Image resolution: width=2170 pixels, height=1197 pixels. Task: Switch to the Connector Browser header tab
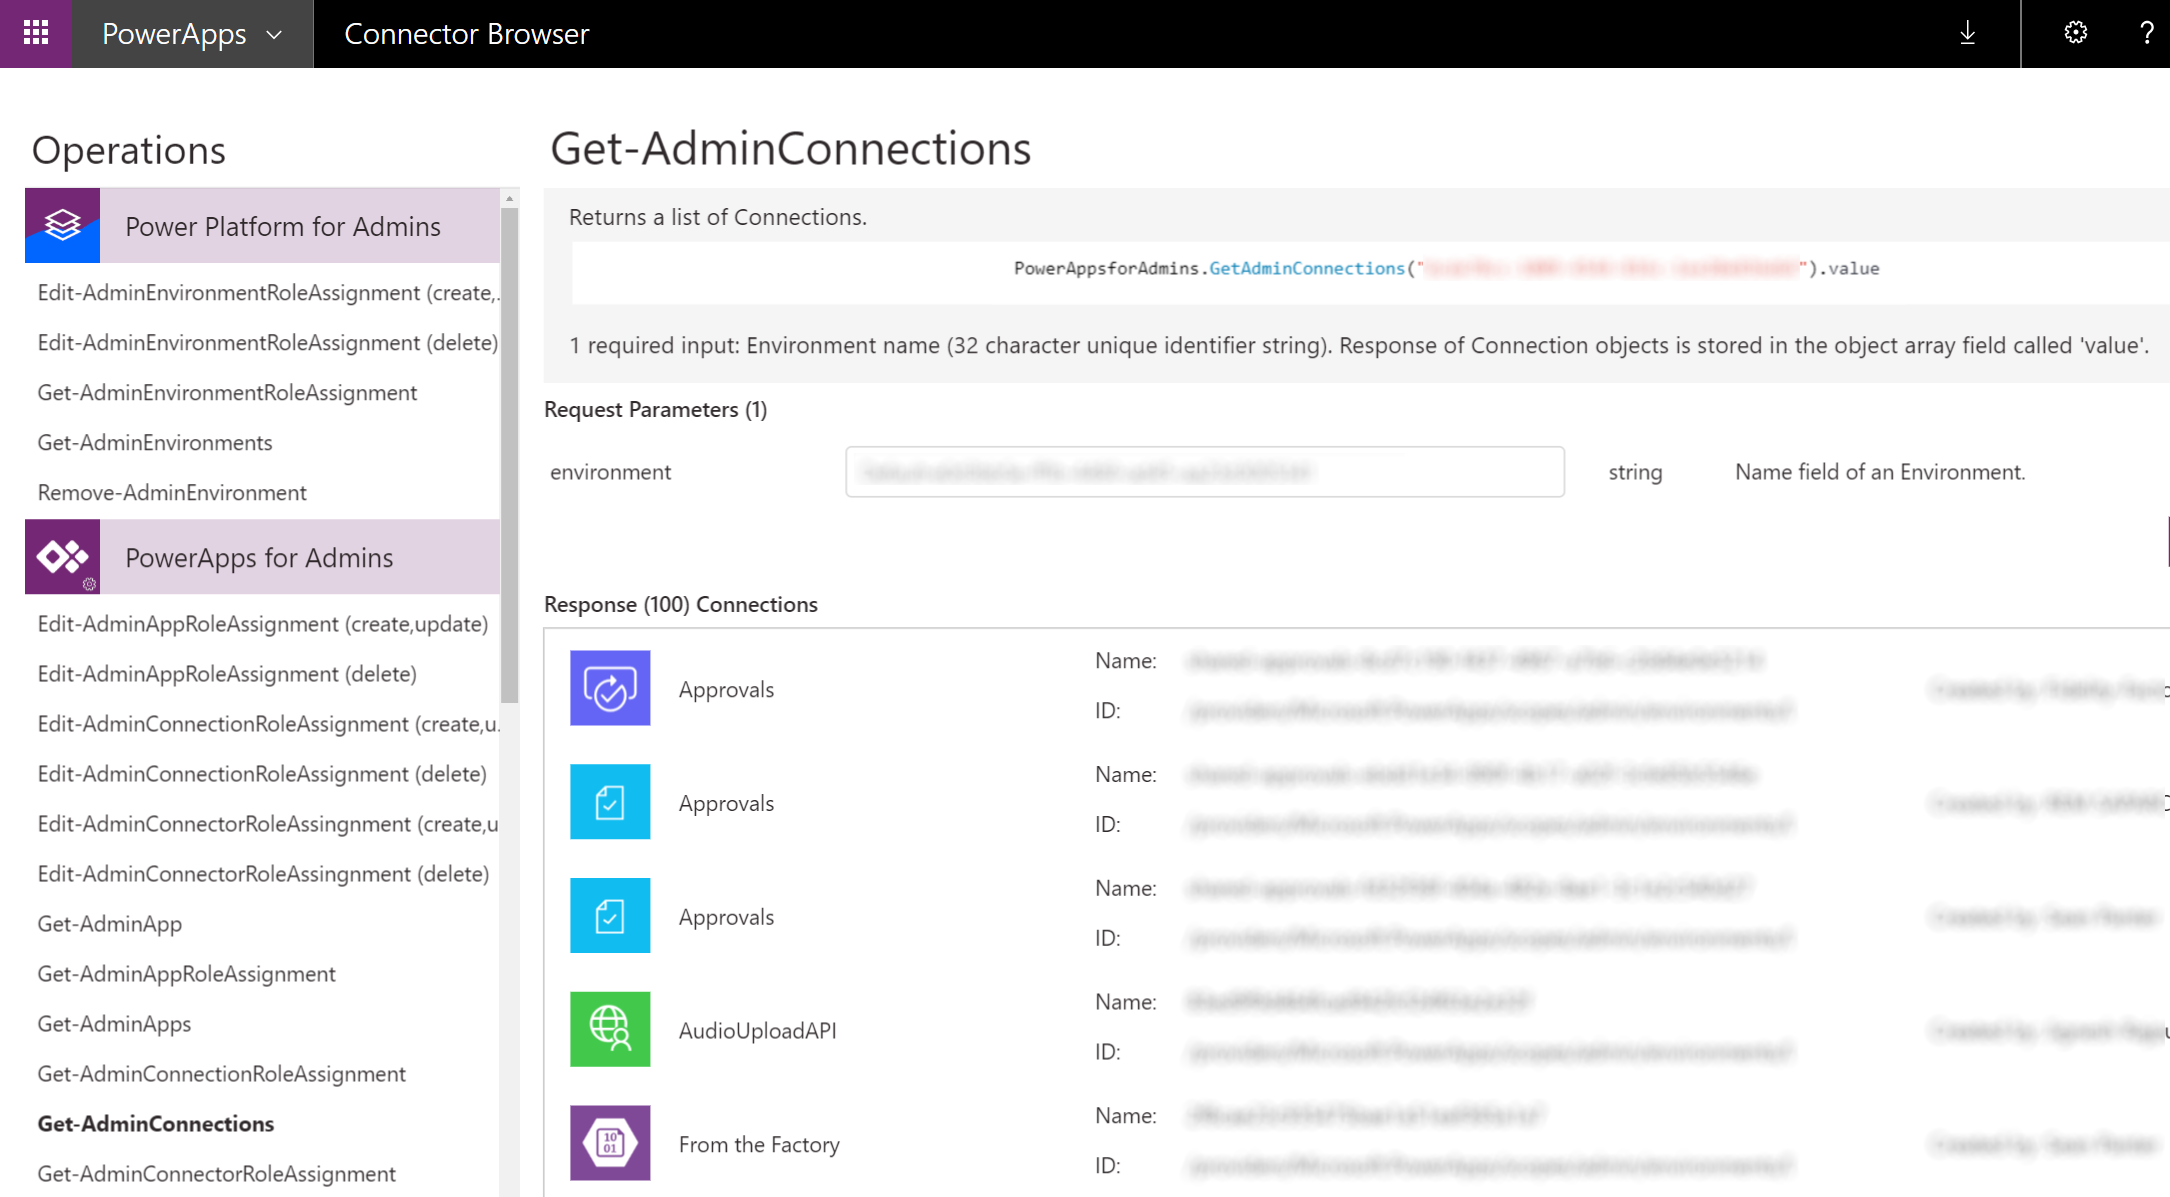click(466, 33)
